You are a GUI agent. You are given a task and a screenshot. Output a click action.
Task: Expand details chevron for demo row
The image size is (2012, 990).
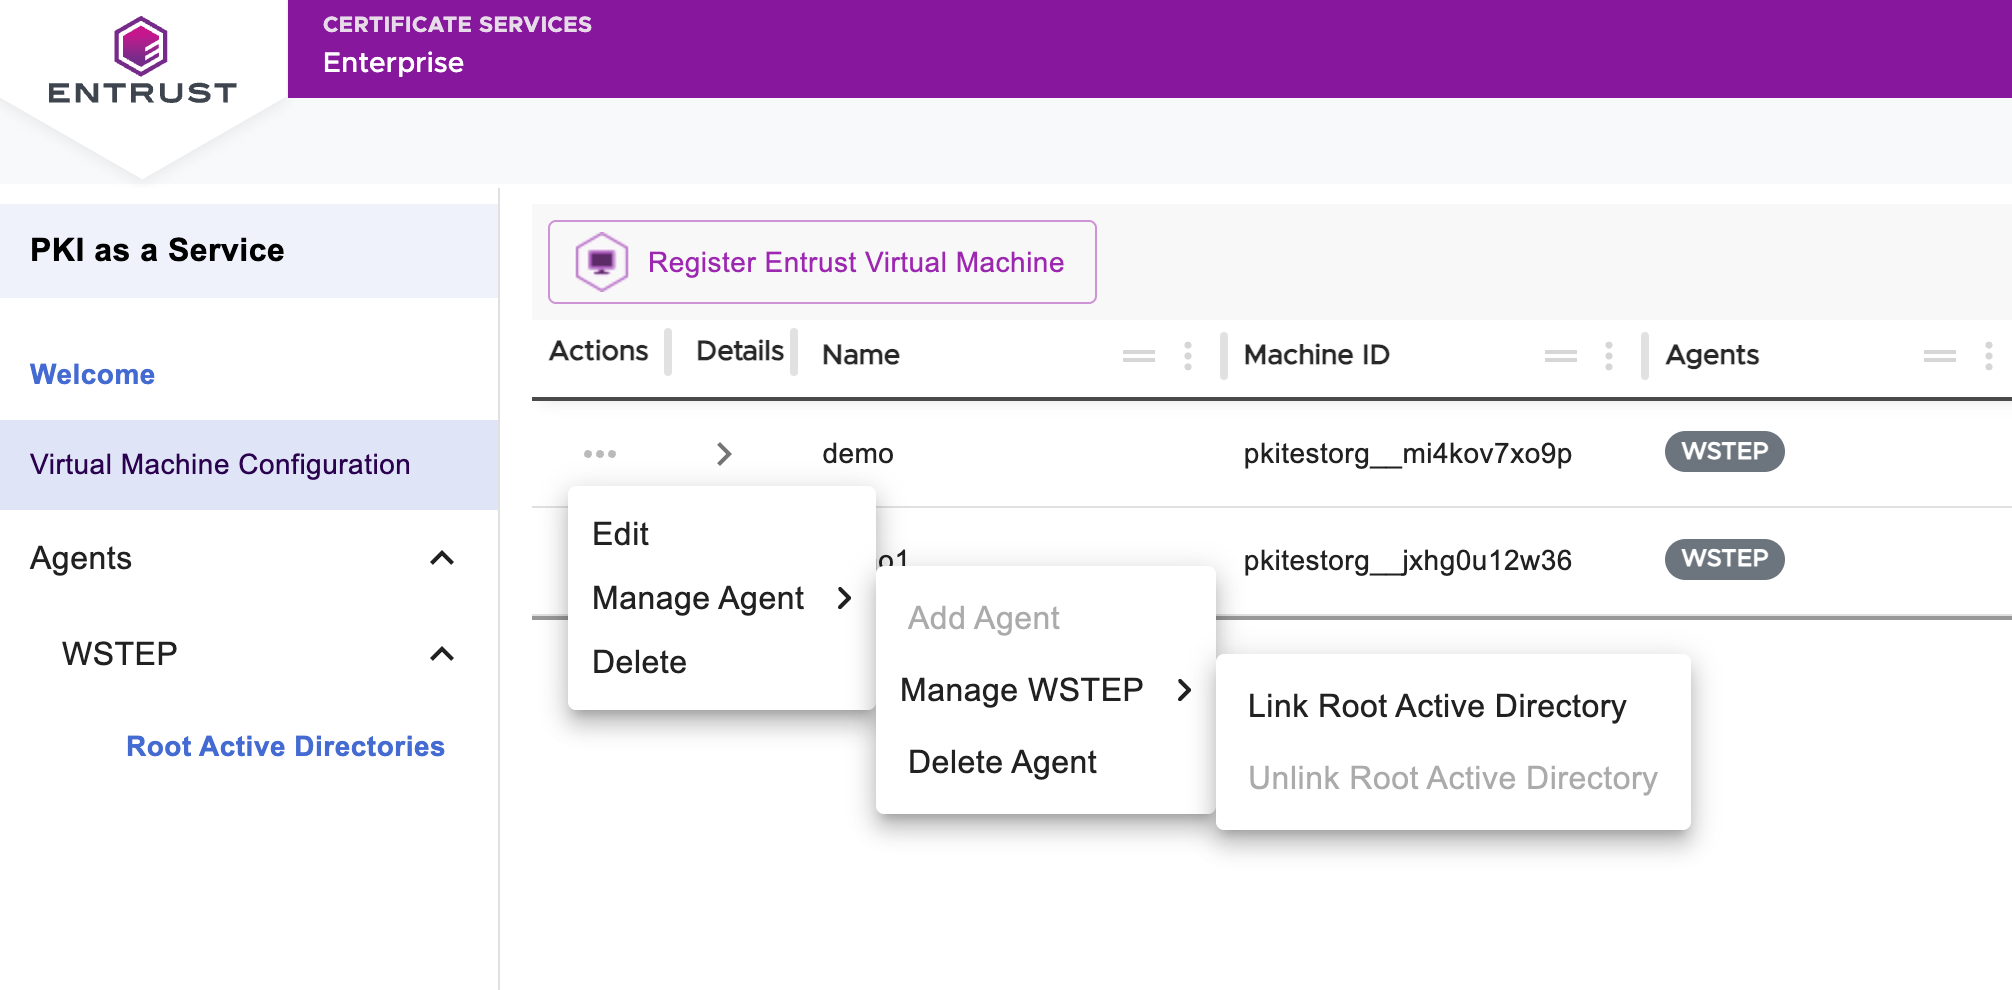pyautogui.click(x=724, y=454)
